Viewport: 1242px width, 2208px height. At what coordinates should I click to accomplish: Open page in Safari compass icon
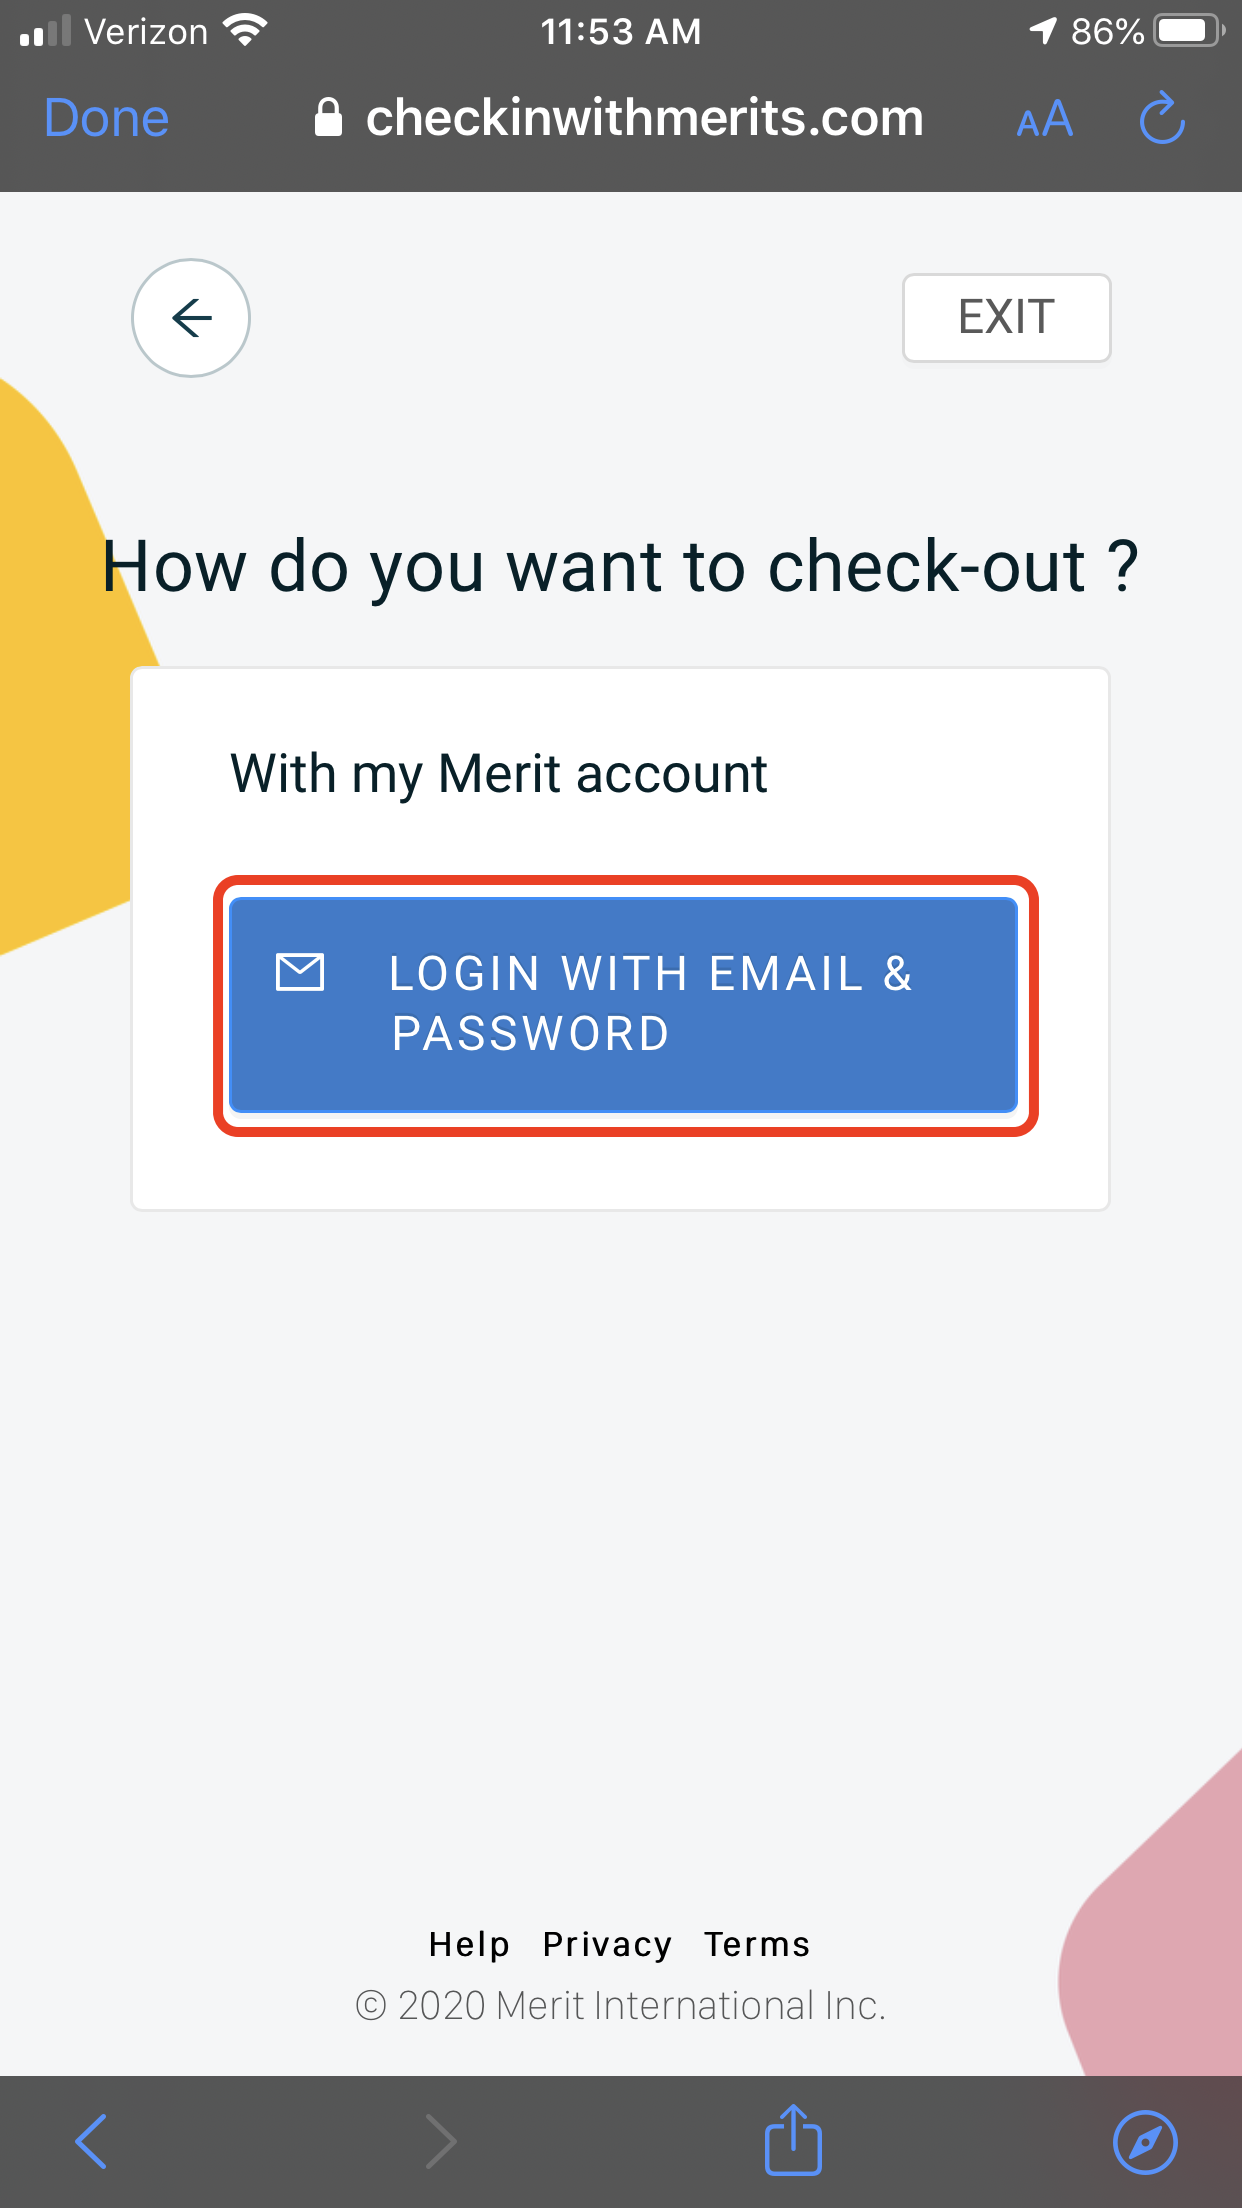click(1145, 2142)
